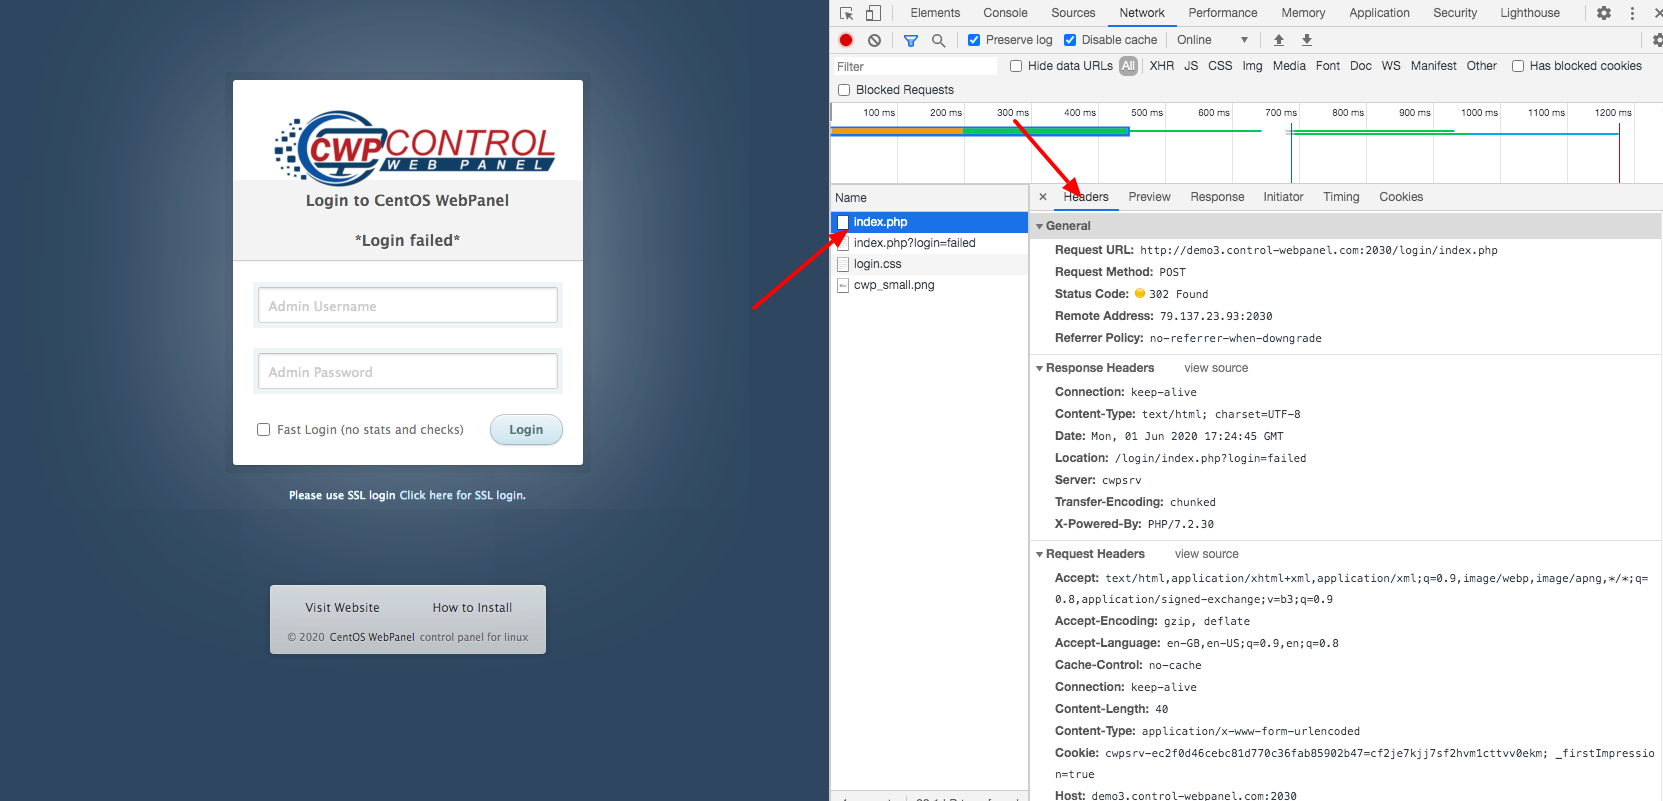Screen dimensions: 1663x801
Task: Filter requests by Media
Action: 1289,66
